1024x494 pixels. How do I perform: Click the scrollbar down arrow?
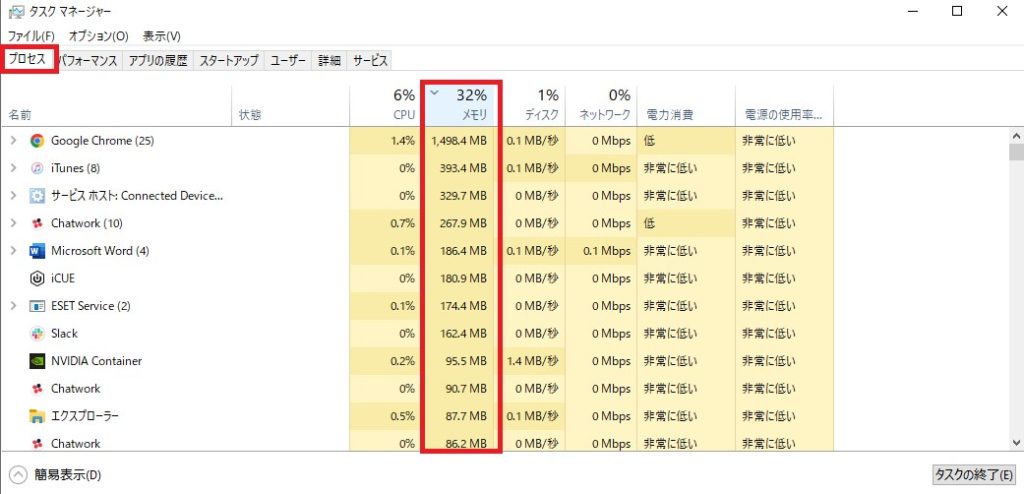pos(1016,441)
